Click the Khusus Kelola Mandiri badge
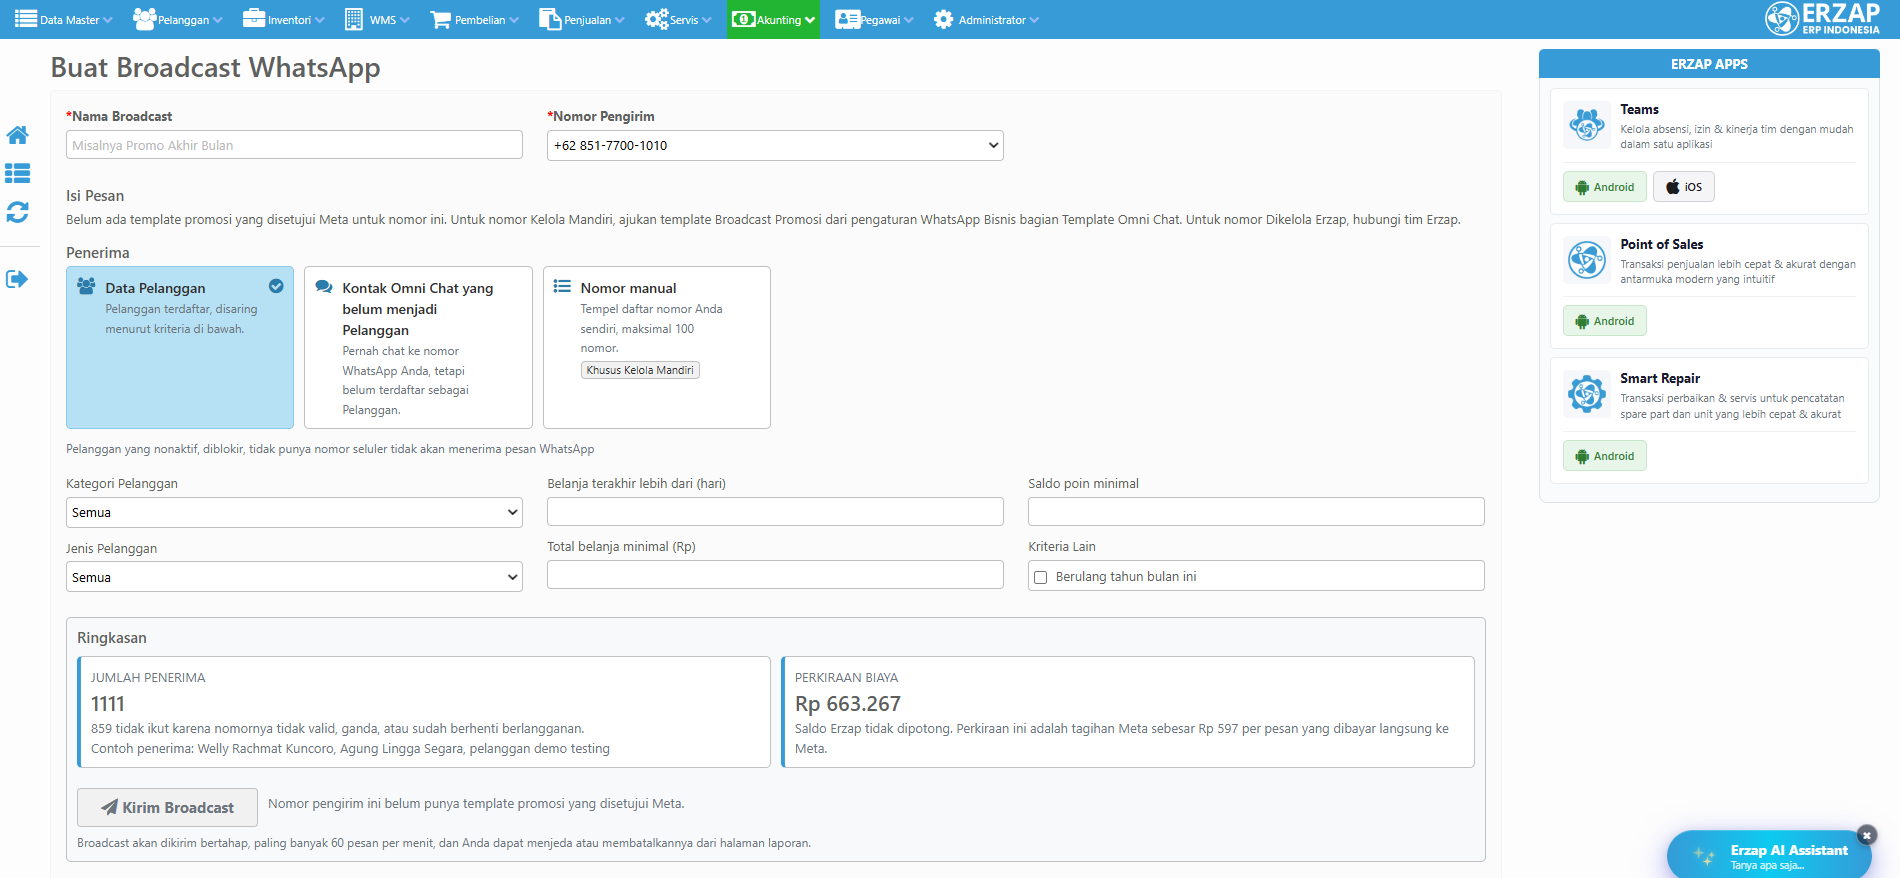Image resolution: width=1900 pixels, height=878 pixels. 640,370
